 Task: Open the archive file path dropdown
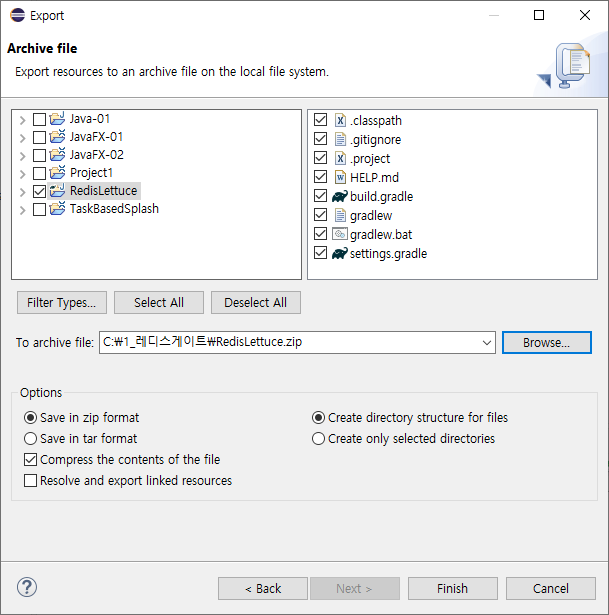(x=487, y=343)
